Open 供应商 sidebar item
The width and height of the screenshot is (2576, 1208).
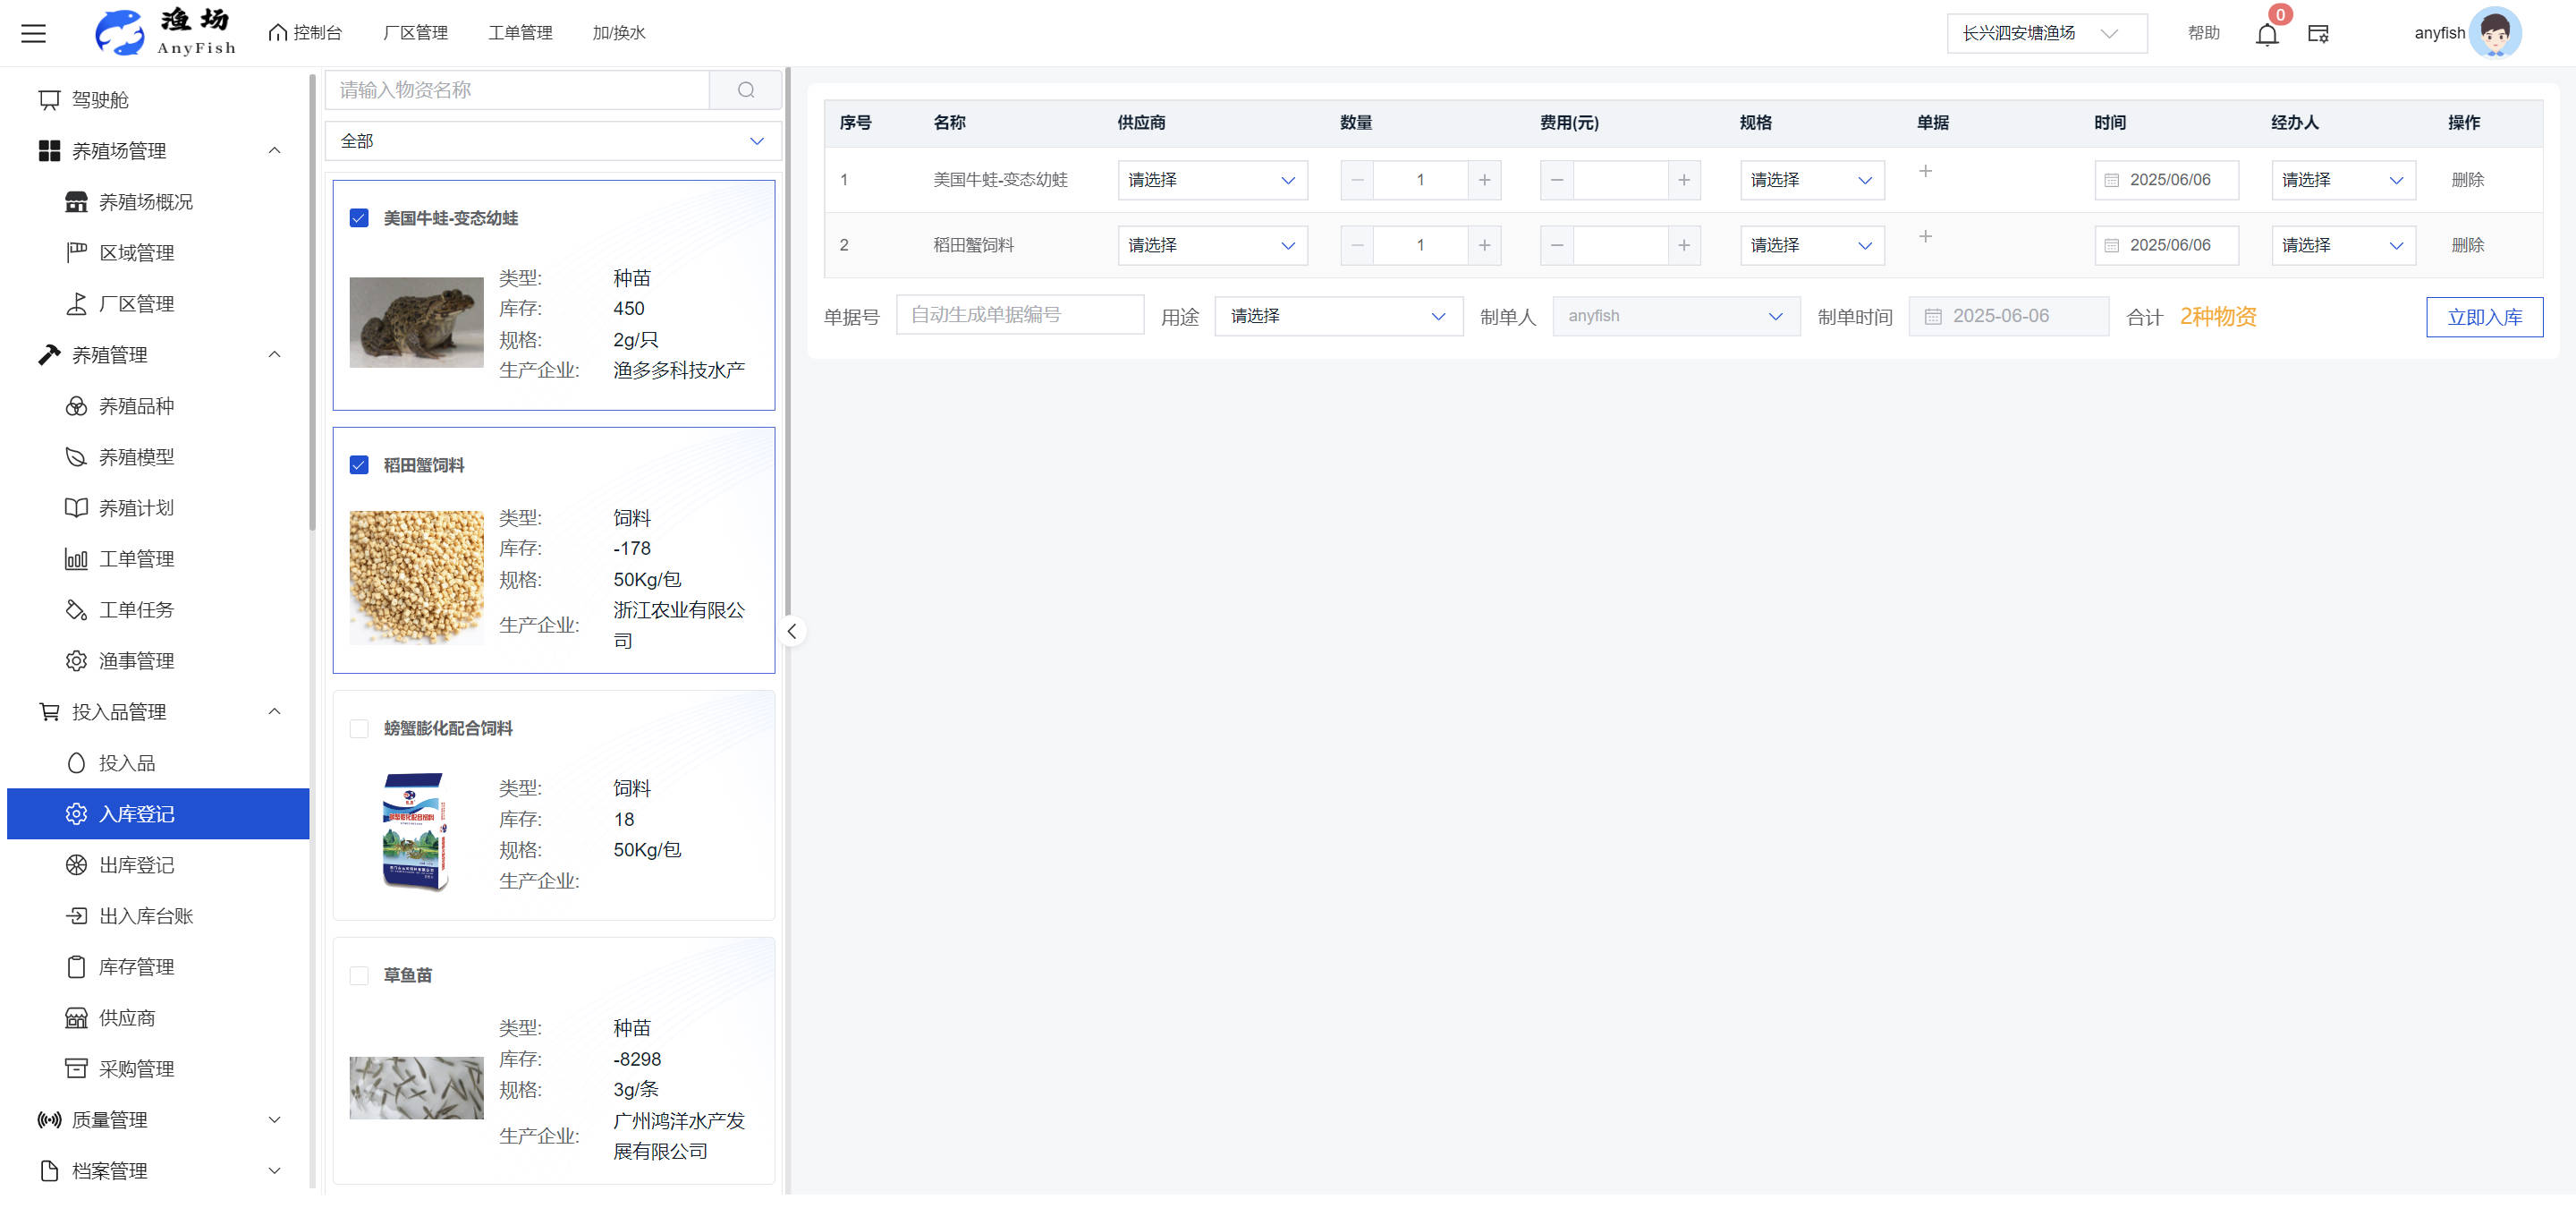click(127, 1018)
